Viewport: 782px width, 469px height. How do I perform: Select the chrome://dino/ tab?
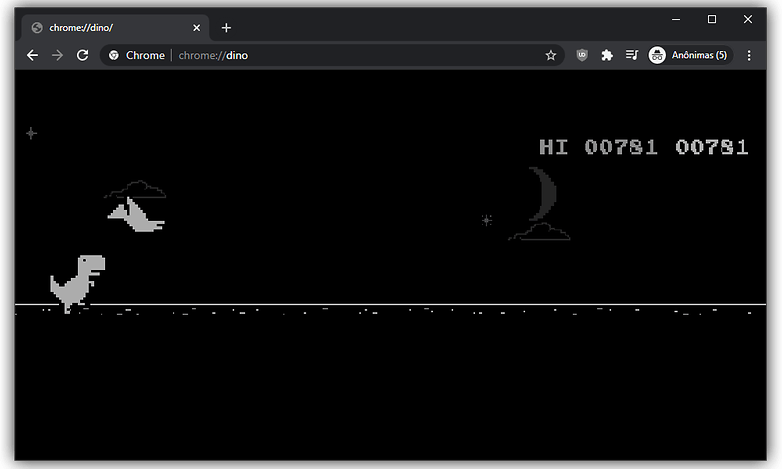pyautogui.click(x=115, y=28)
